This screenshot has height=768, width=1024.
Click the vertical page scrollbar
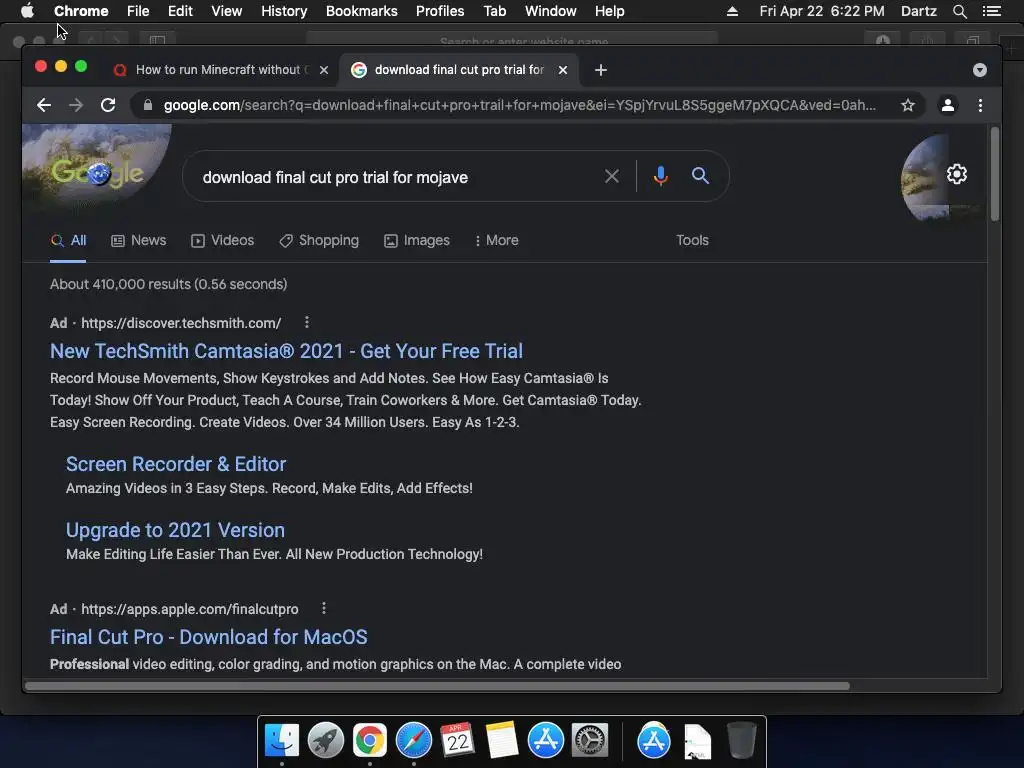point(995,174)
